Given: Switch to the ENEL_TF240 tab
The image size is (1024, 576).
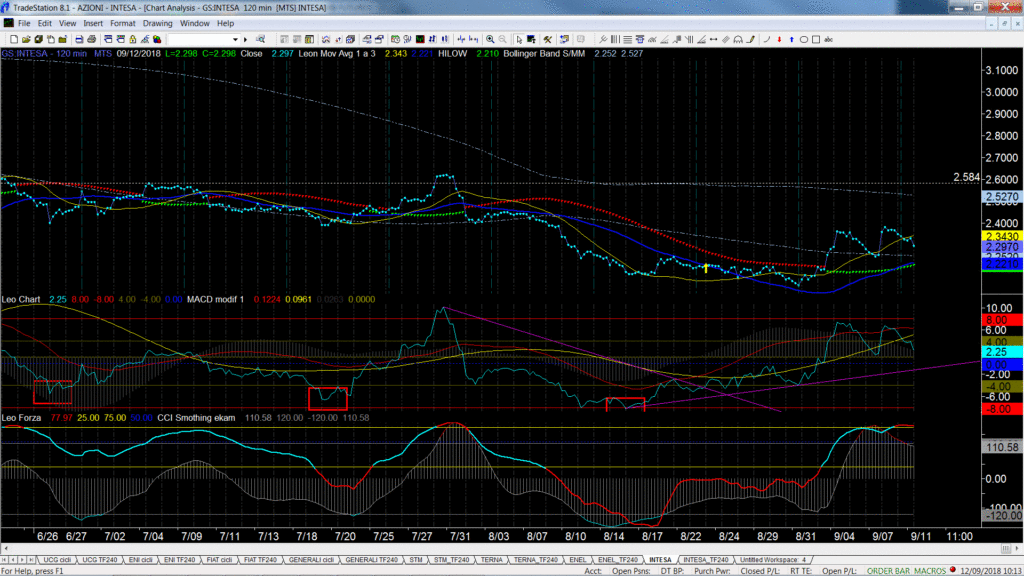Looking at the screenshot, I should point(618,560).
